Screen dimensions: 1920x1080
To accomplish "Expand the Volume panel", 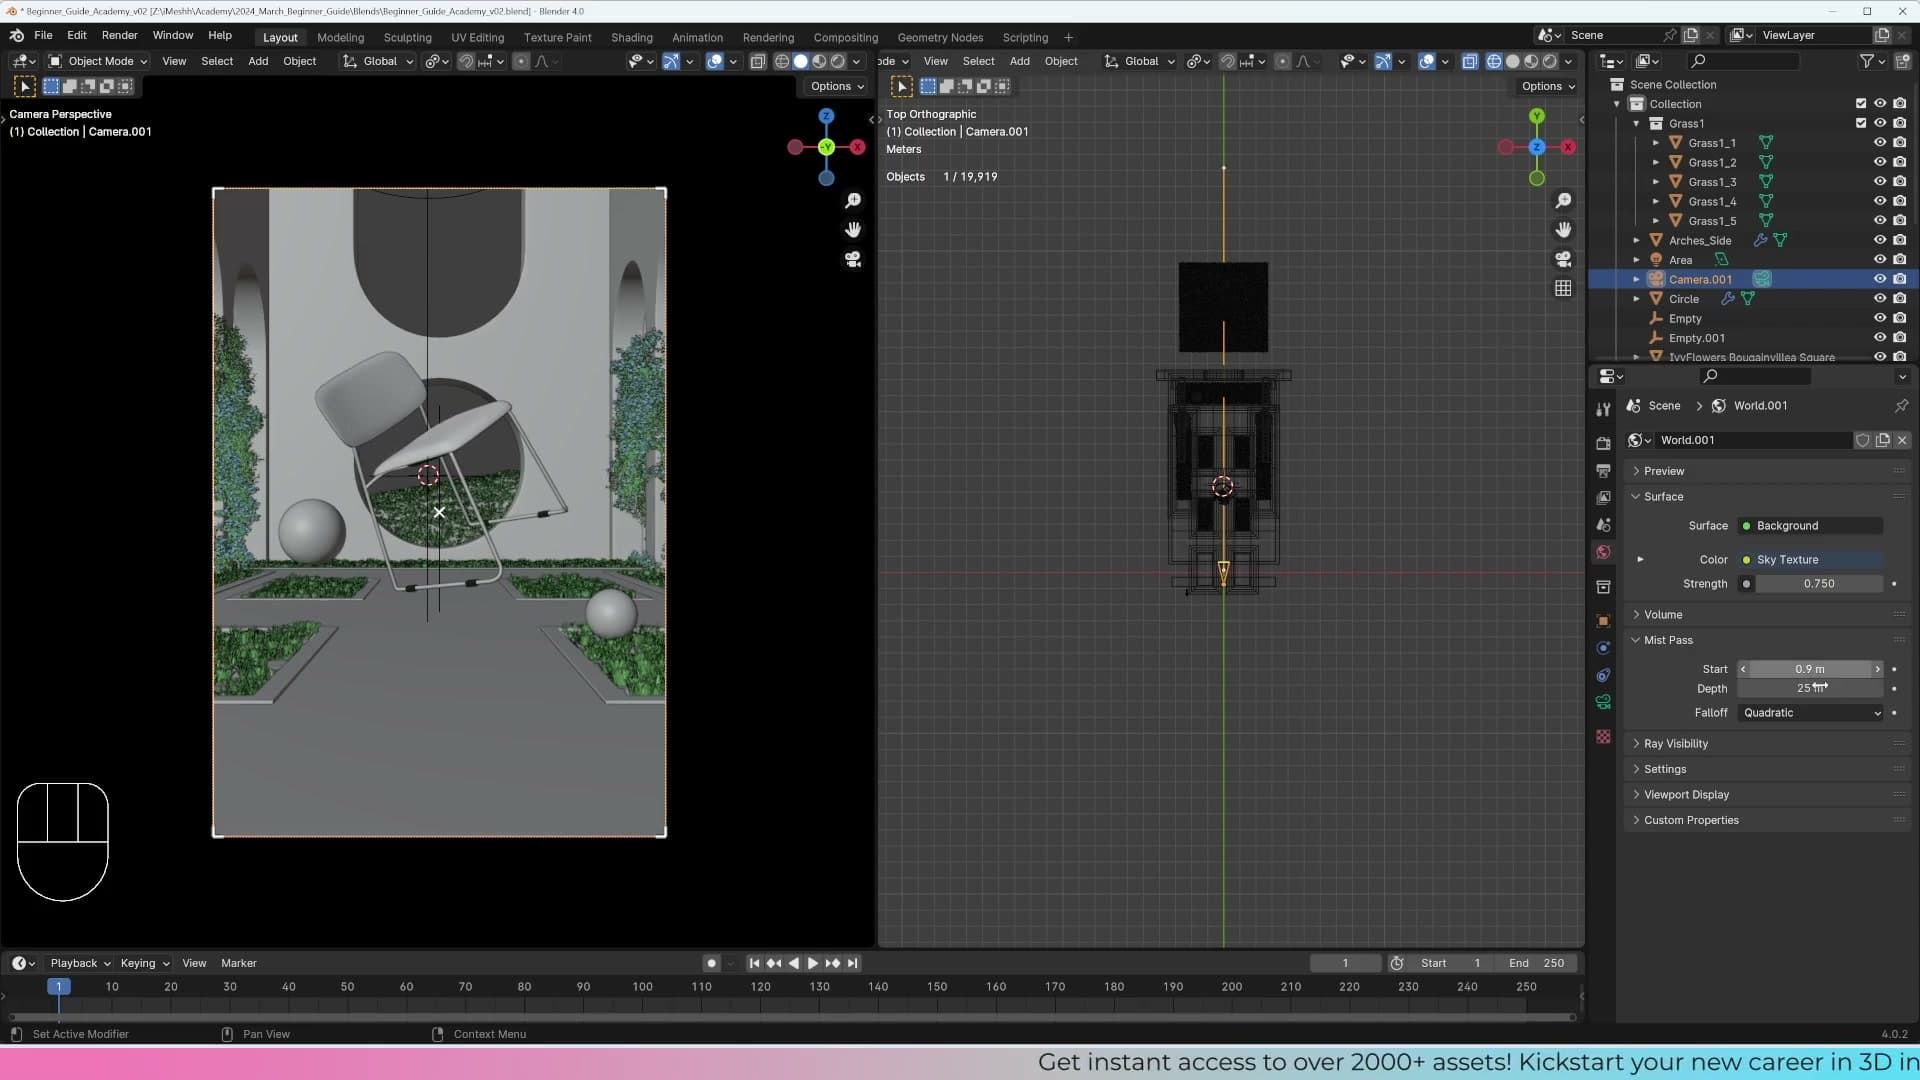I will point(1663,615).
